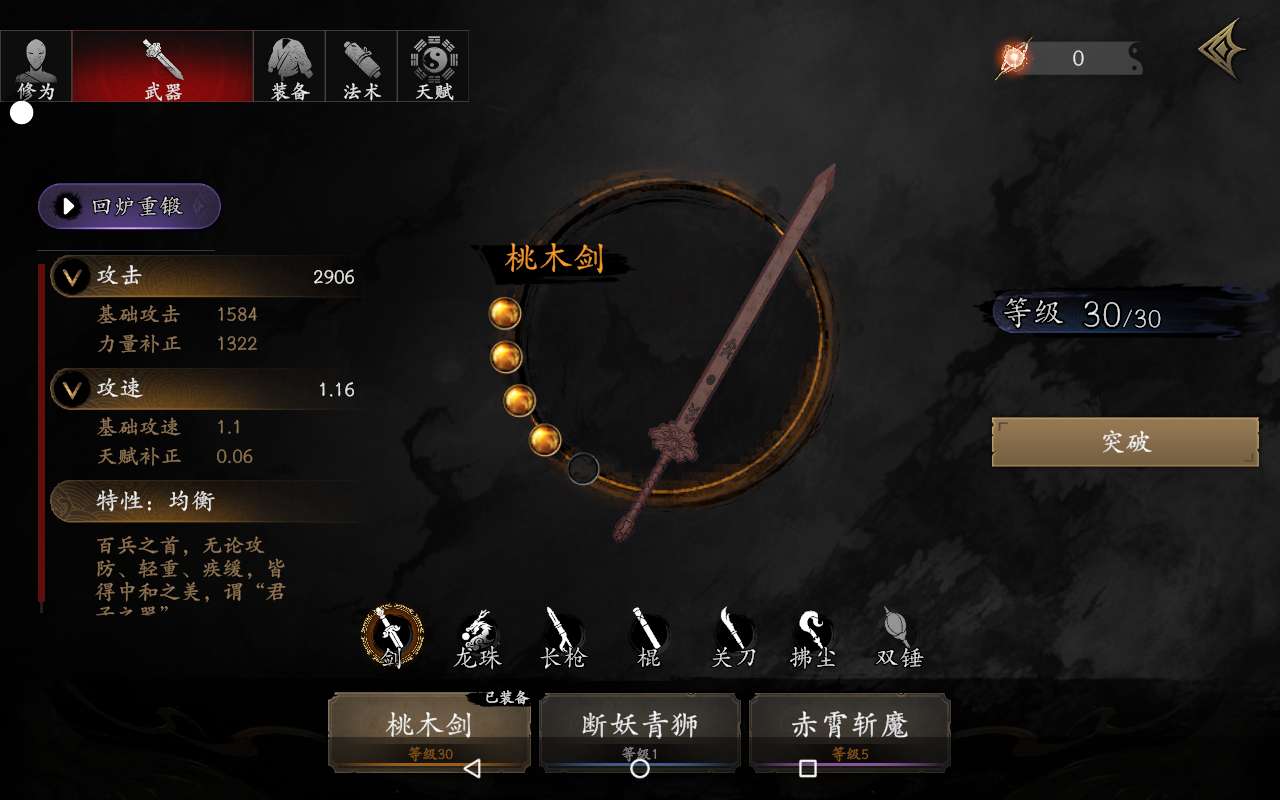Tap the golden back arrow icon
The height and width of the screenshot is (800, 1280).
click(x=1222, y=48)
